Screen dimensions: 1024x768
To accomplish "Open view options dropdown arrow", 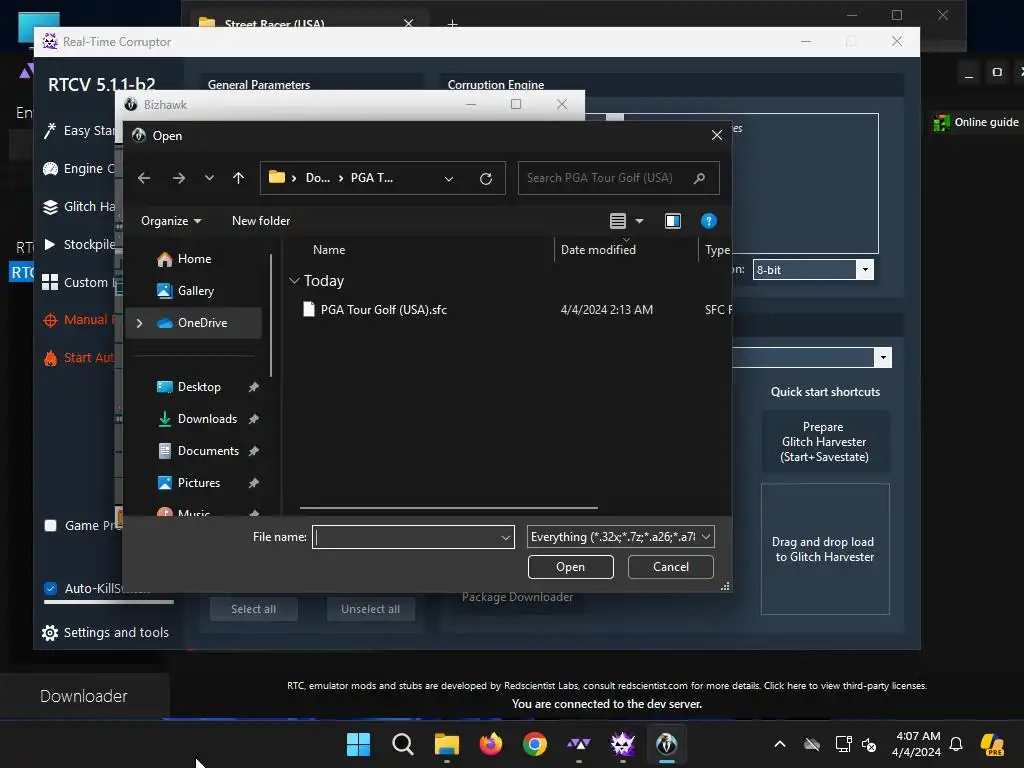I will (x=639, y=221).
